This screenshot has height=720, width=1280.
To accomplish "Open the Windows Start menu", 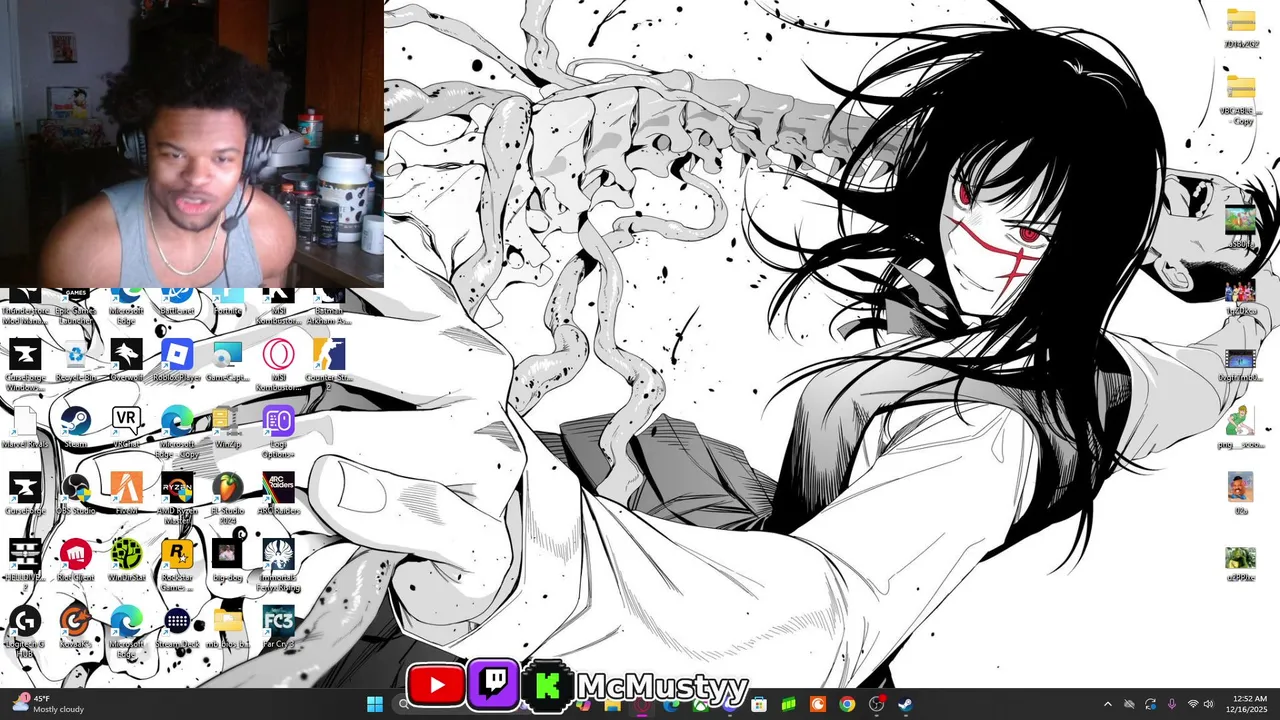I will (375, 704).
